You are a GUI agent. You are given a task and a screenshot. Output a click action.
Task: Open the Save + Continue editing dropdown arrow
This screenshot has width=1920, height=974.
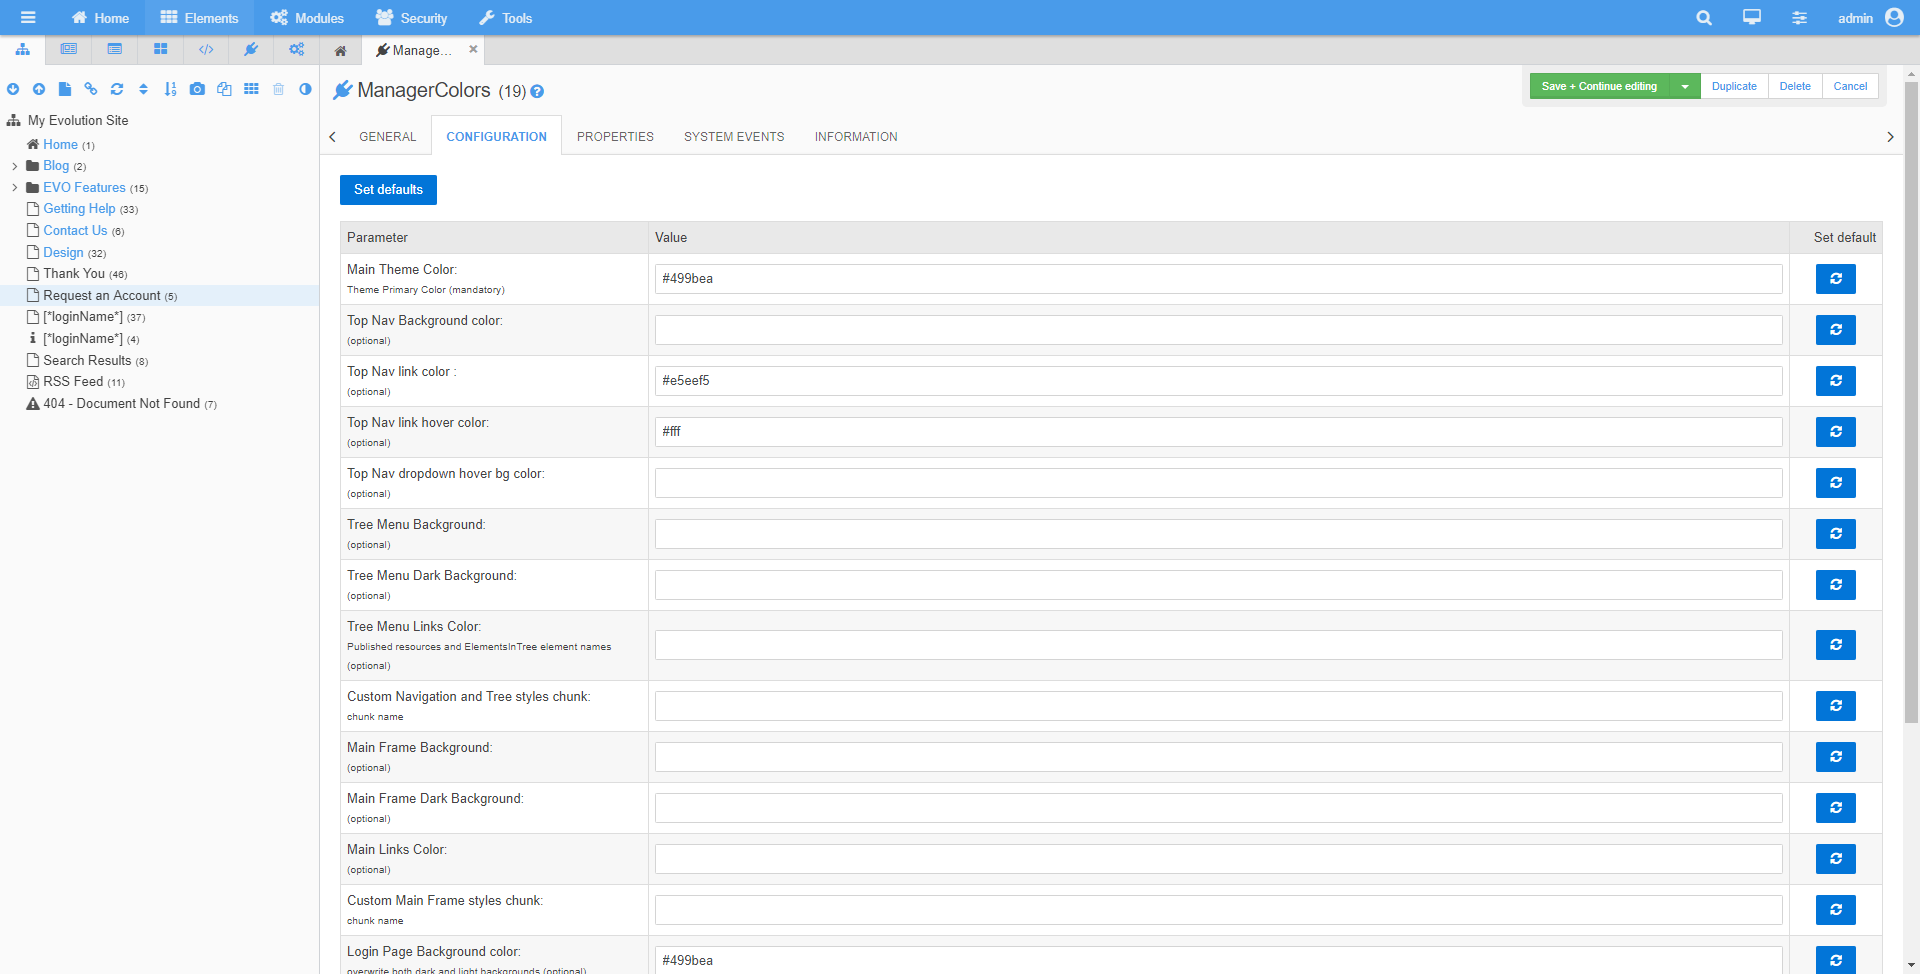(1687, 86)
